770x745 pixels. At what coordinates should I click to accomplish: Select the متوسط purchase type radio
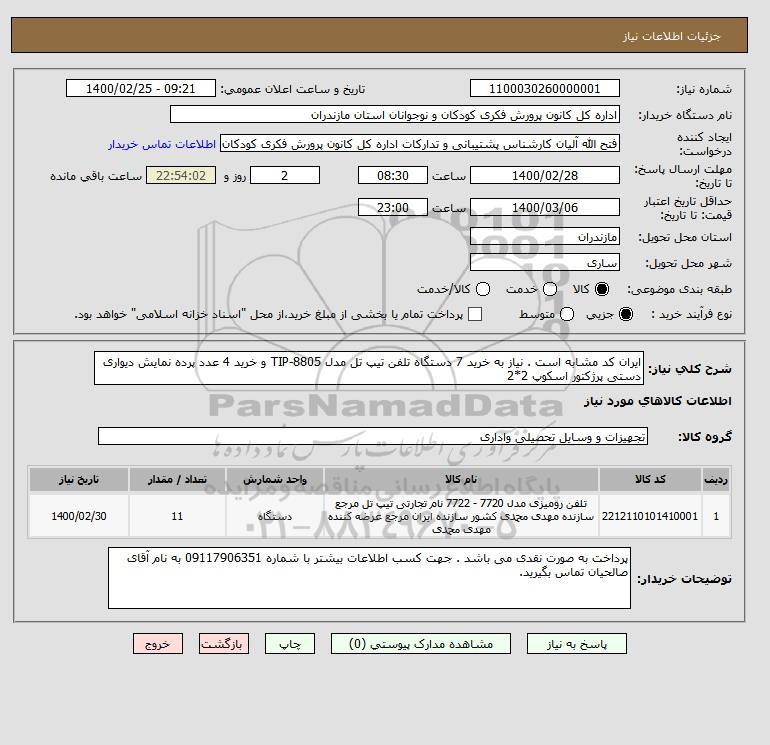coord(567,314)
